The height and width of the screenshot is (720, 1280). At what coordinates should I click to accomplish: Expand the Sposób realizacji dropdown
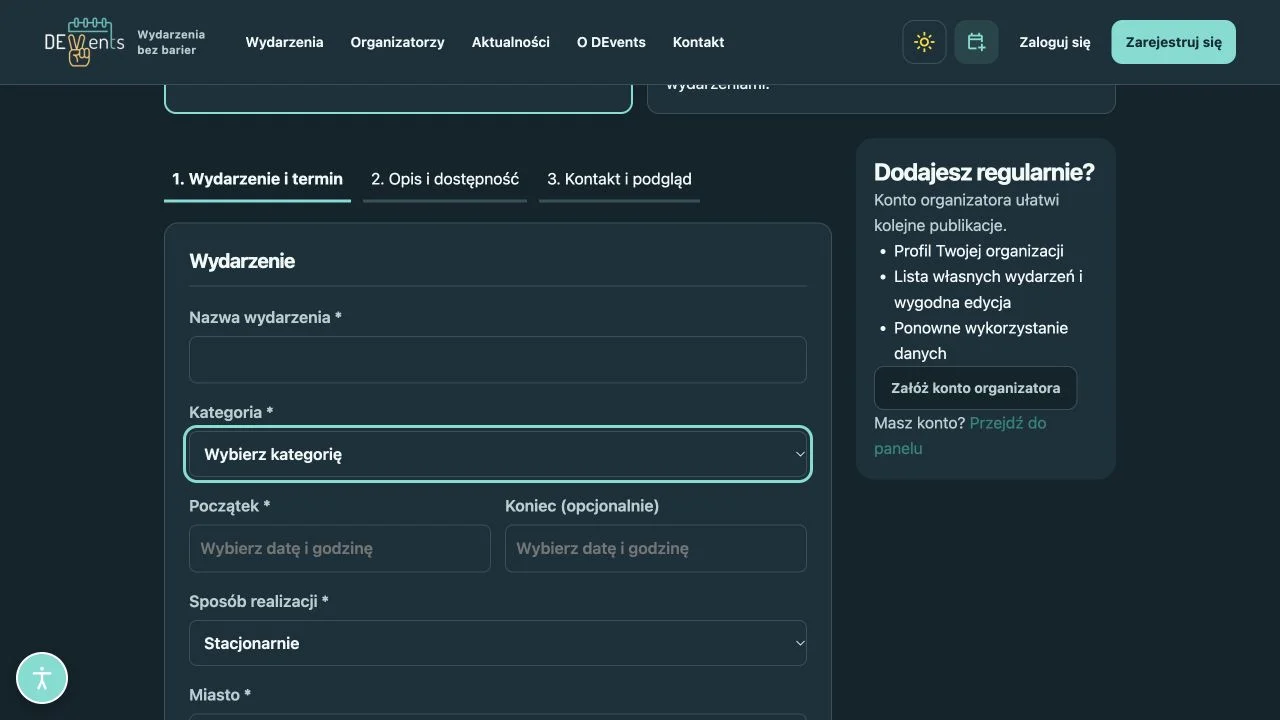[498, 643]
